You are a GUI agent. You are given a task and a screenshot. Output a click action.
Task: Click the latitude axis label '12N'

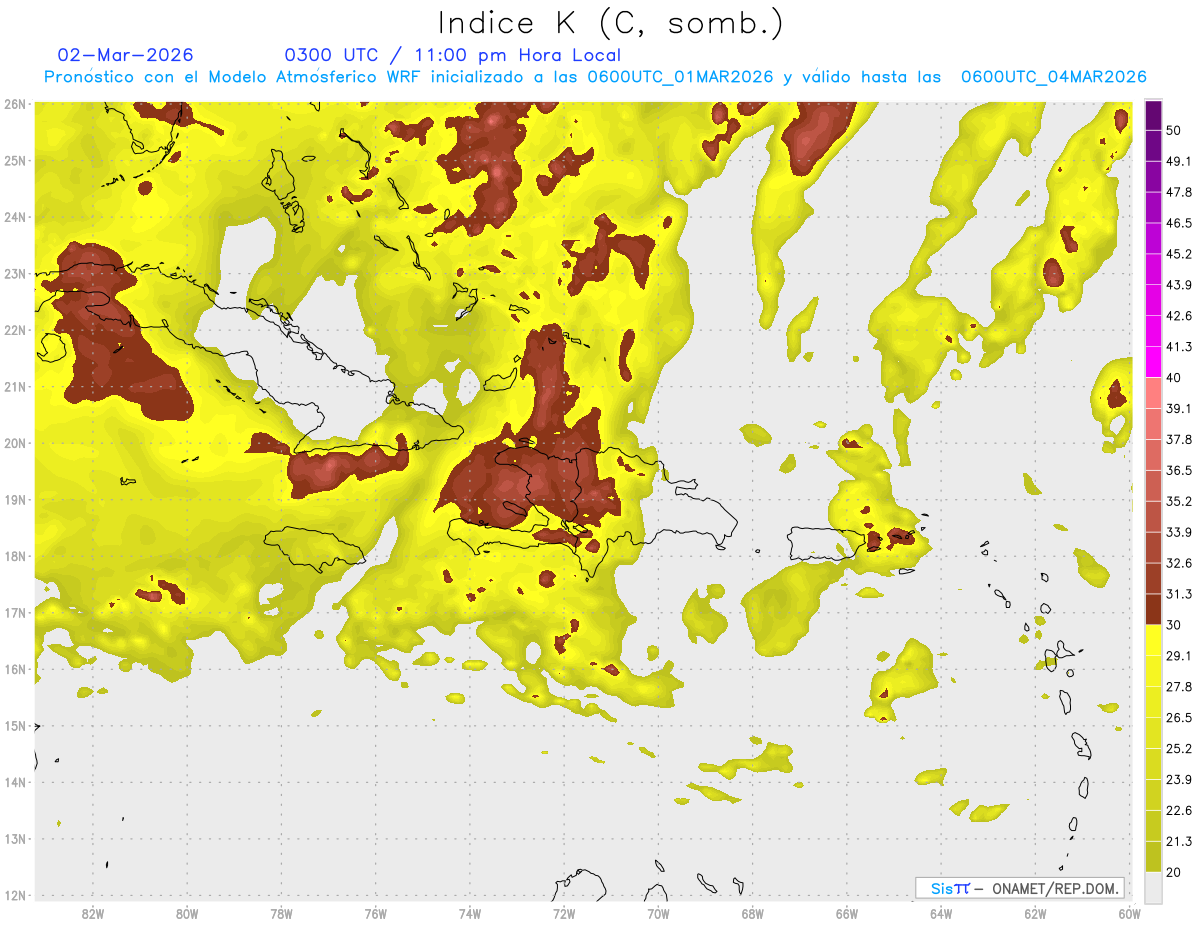(x=15, y=895)
